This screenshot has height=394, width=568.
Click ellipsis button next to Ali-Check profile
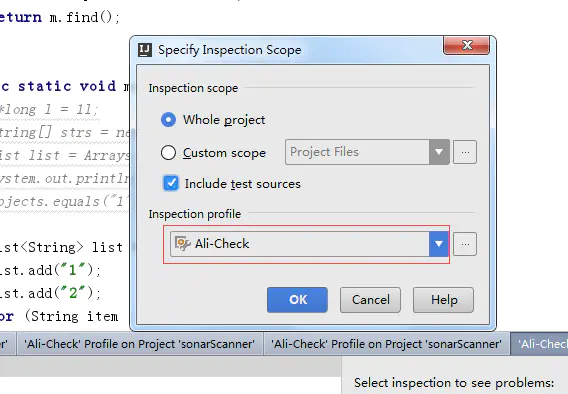coord(465,244)
